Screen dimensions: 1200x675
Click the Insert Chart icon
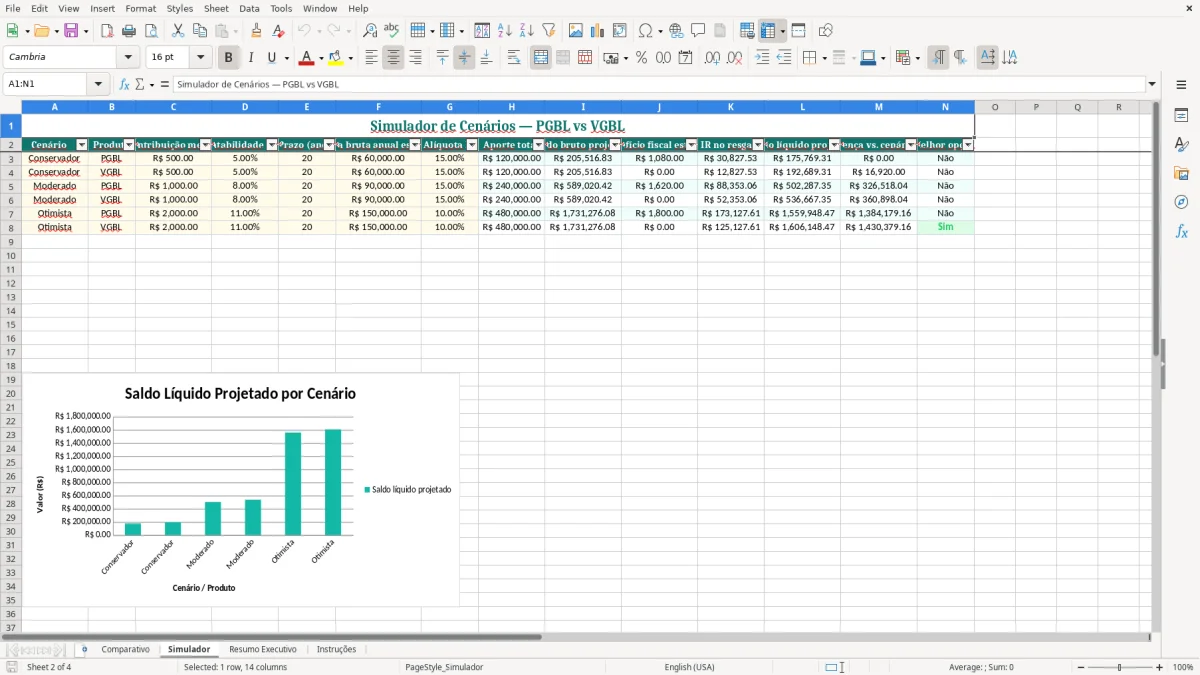point(598,31)
